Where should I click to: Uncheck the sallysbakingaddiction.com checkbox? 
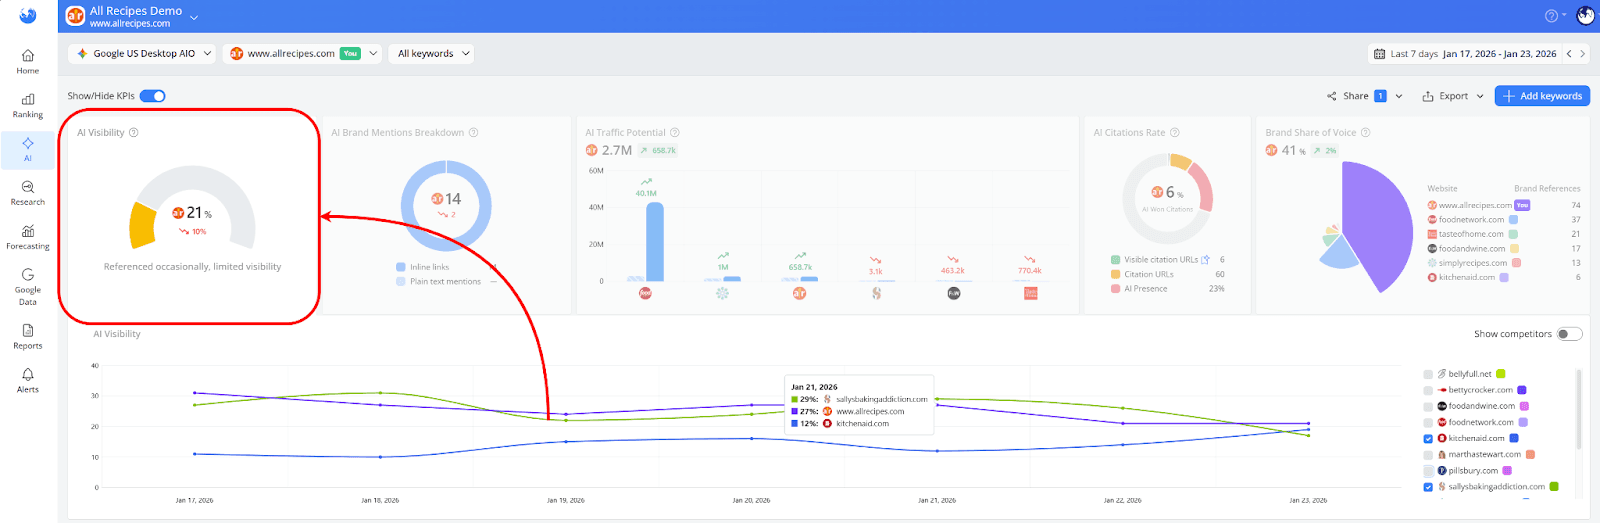pos(1428,487)
